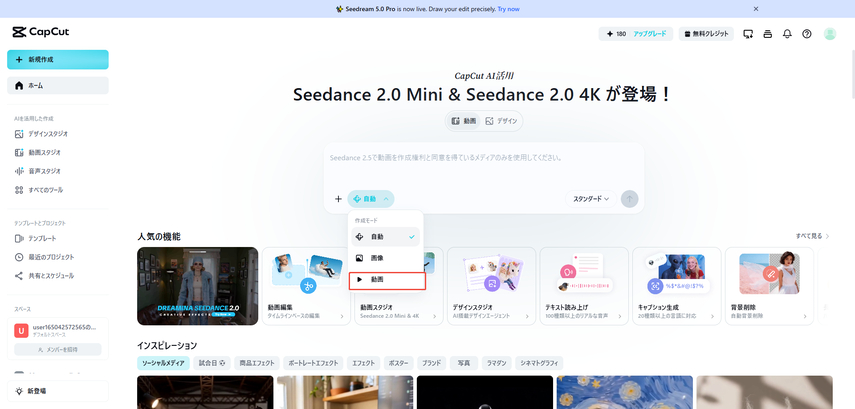Image resolution: width=855 pixels, height=409 pixels.
Task: Select the ポスター filter tab
Action: [x=399, y=363]
